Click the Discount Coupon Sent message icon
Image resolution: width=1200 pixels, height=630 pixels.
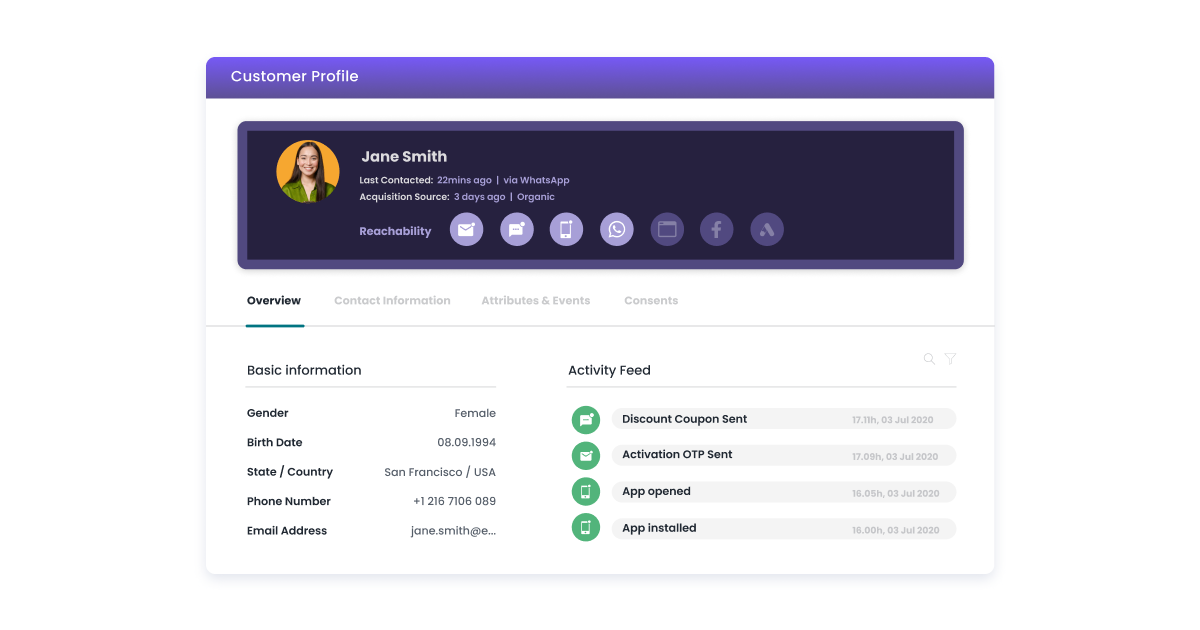(585, 419)
